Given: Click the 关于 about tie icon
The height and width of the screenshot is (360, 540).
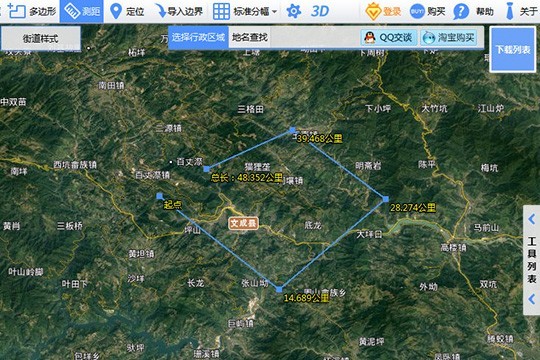Looking at the screenshot, I should [x=509, y=11].
